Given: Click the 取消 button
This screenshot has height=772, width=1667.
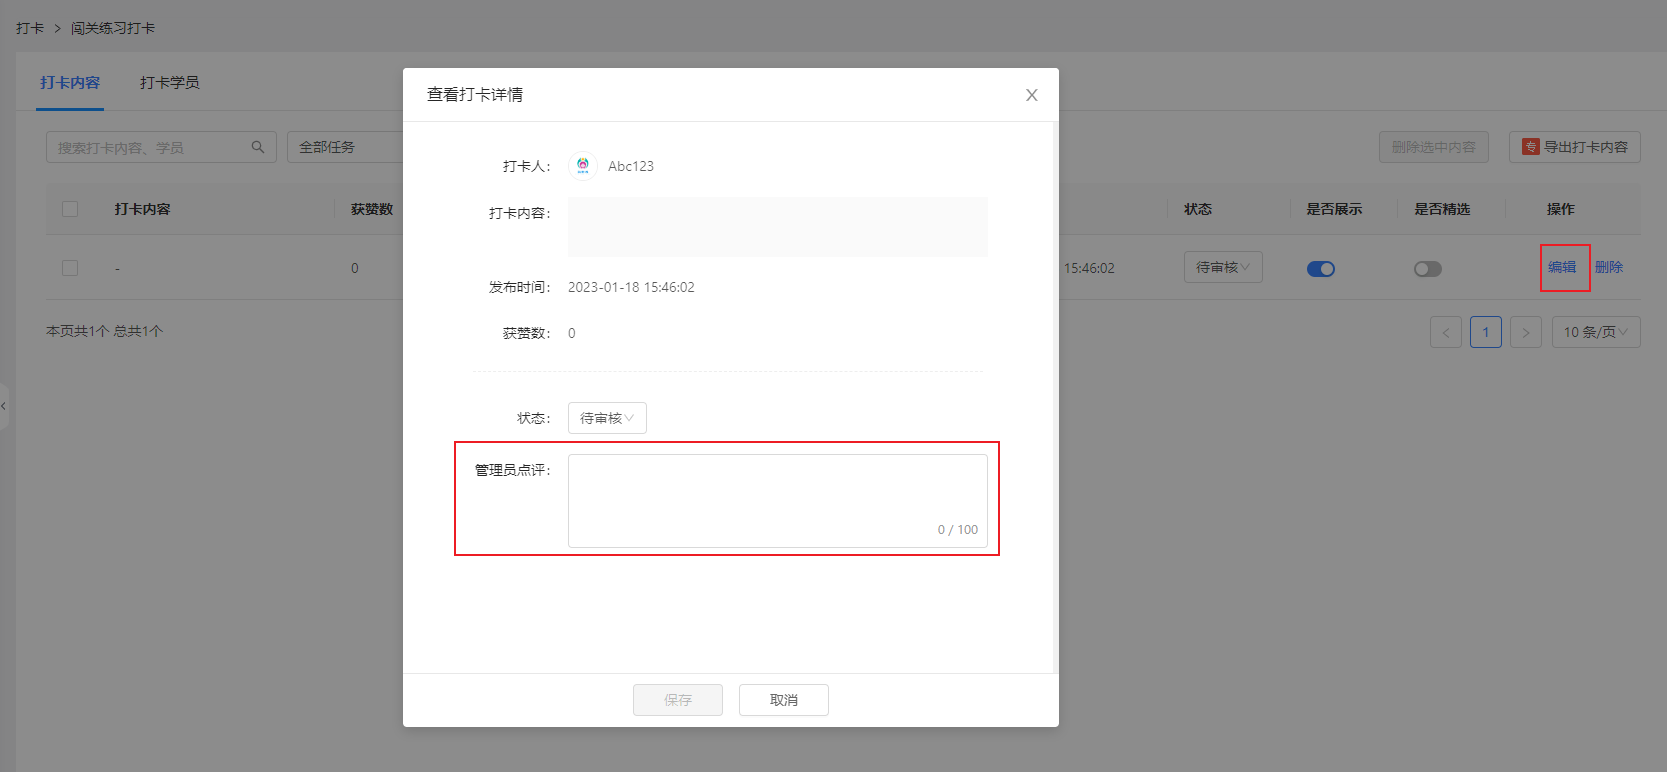Looking at the screenshot, I should [x=784, y=700].
